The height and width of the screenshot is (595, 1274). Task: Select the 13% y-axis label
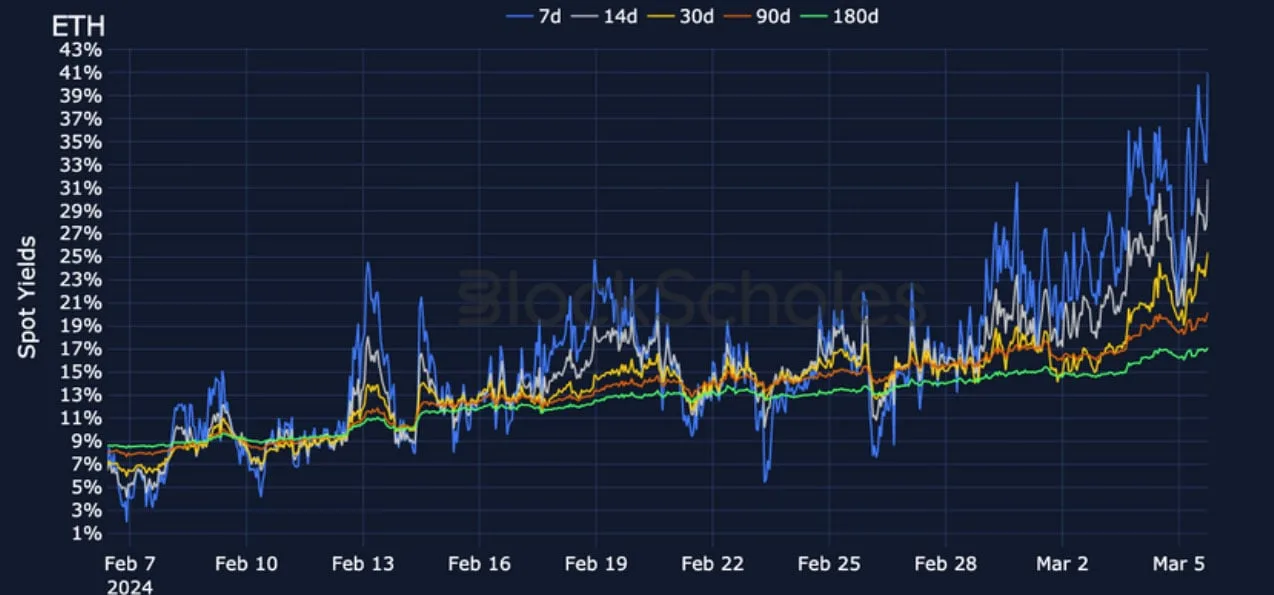(x=81, y=394)
